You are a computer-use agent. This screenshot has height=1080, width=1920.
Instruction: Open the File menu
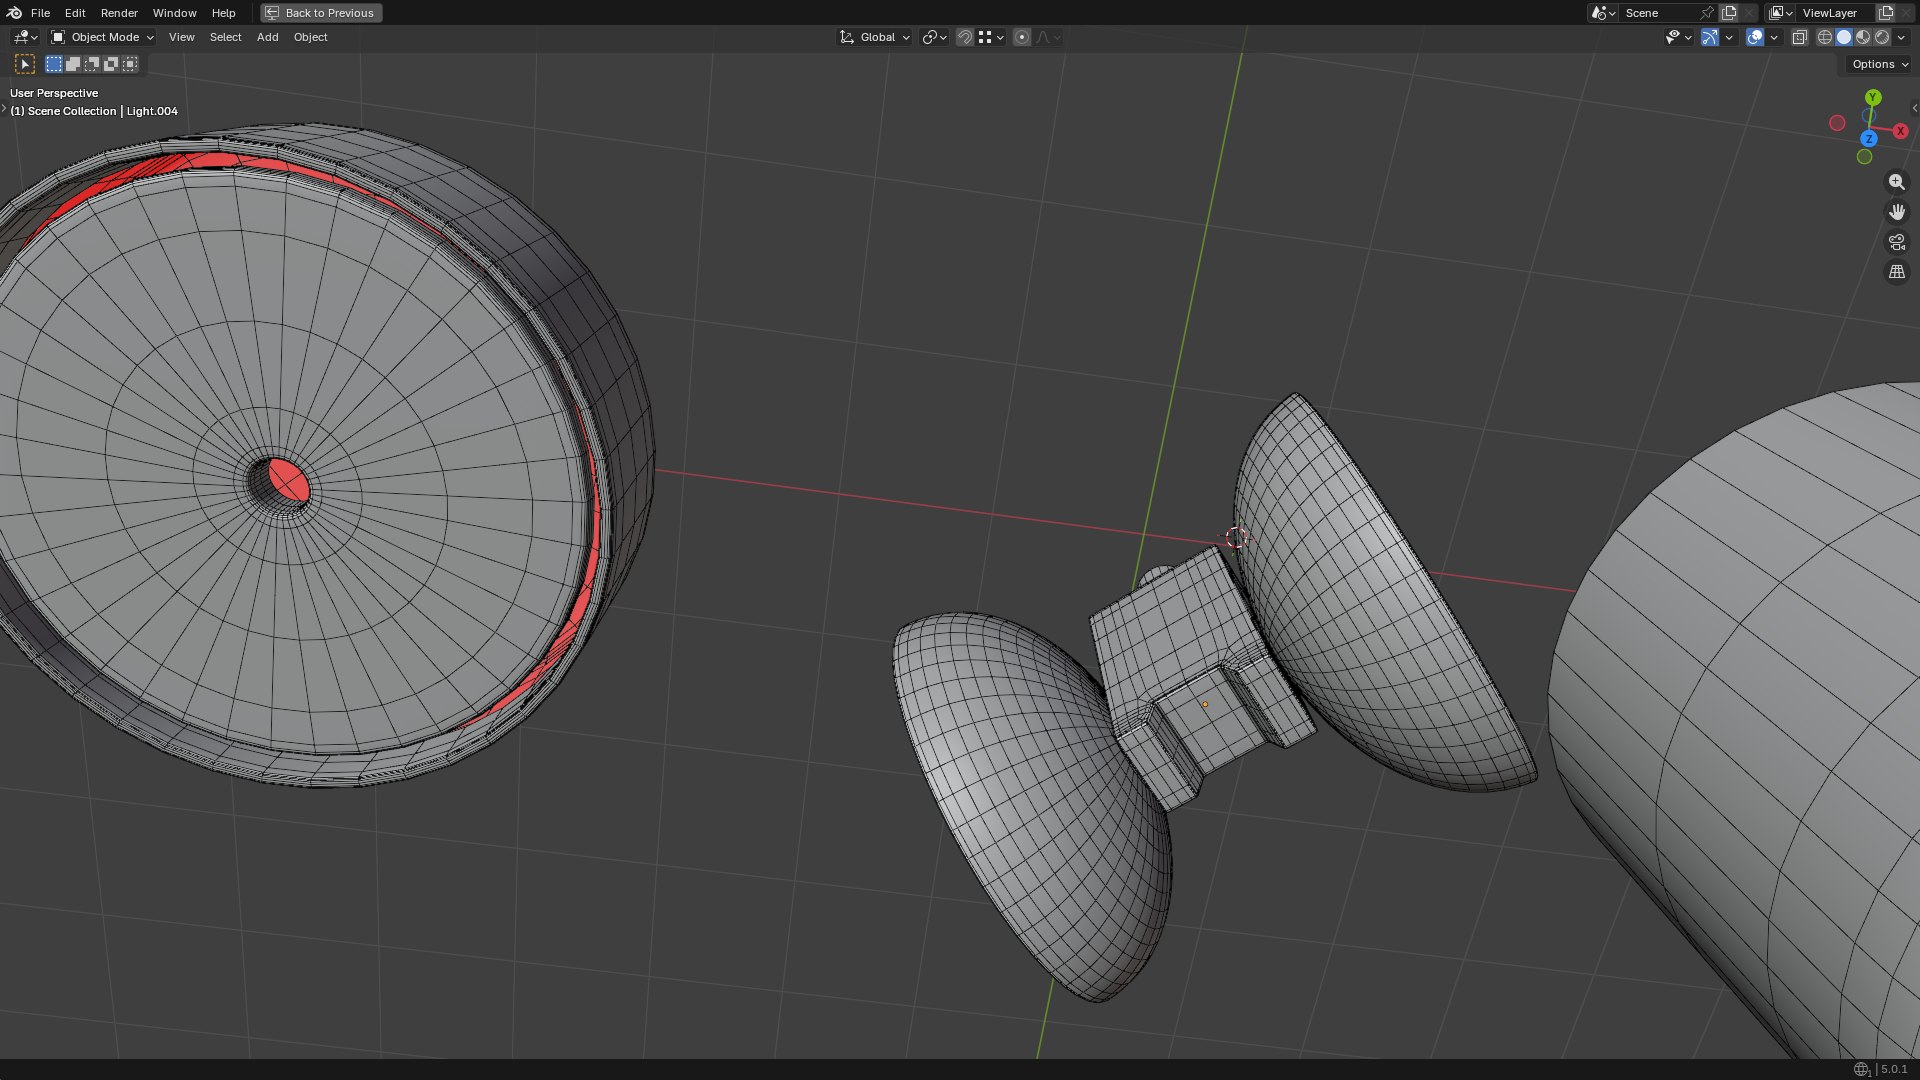[x=40, y=13]
